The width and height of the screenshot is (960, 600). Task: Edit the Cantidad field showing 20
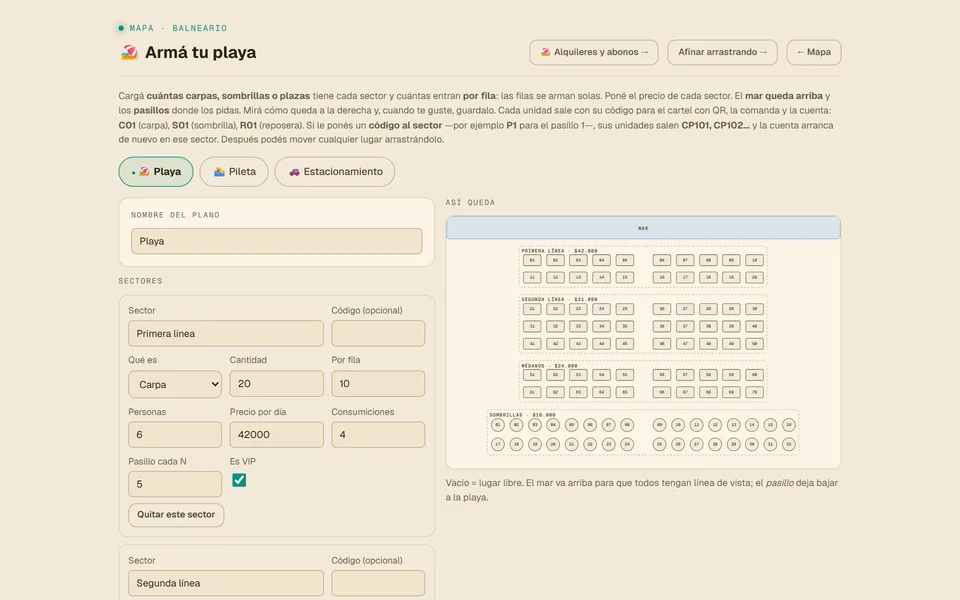pyautogui.click(x=277, y=384)
